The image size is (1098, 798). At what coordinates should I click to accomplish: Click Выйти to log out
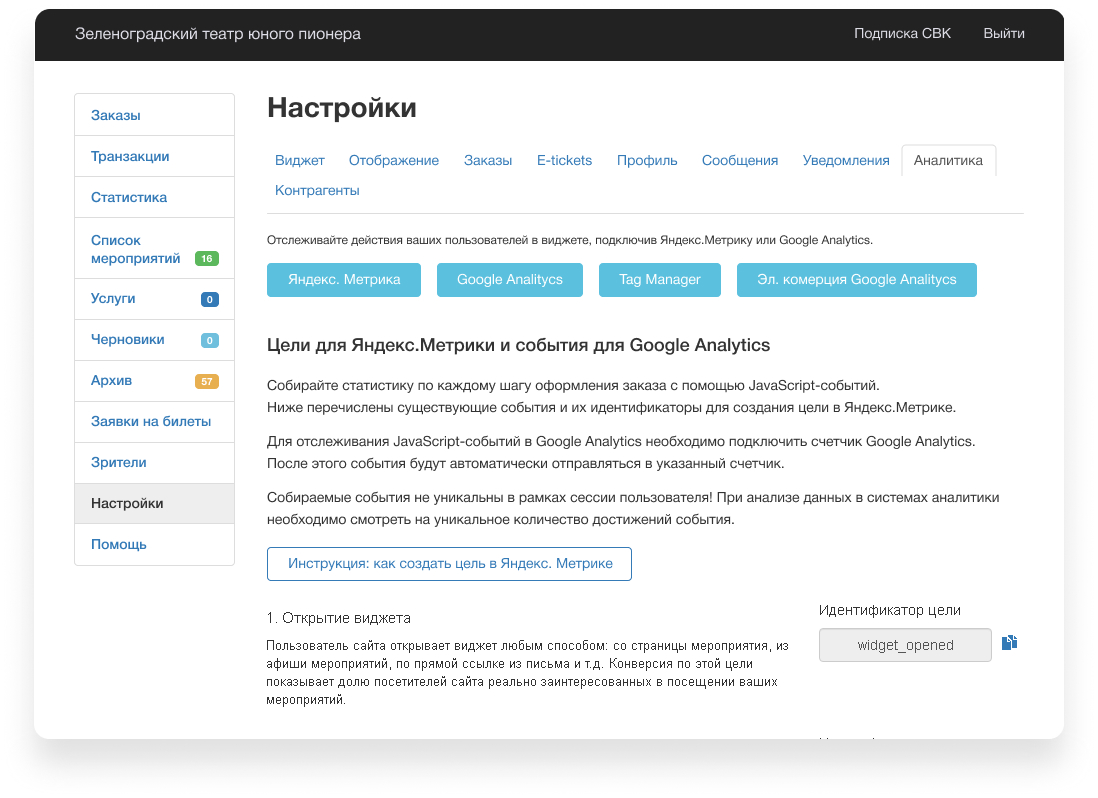click(x=1003, y=34)
